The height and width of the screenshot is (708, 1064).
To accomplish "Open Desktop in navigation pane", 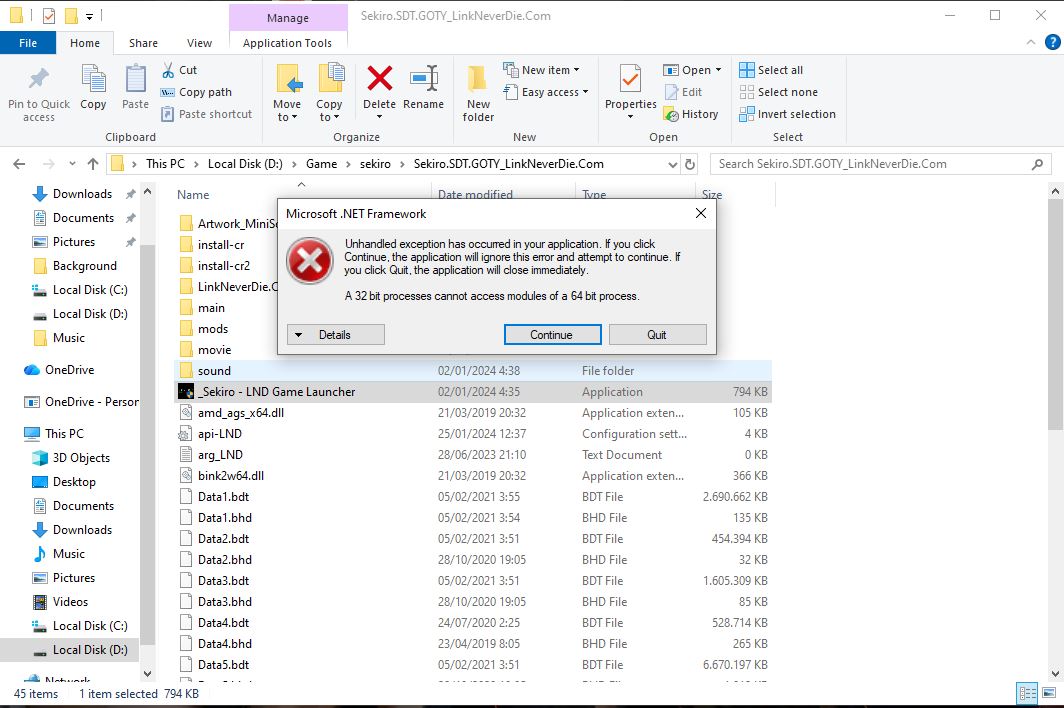I will [74, 481].
